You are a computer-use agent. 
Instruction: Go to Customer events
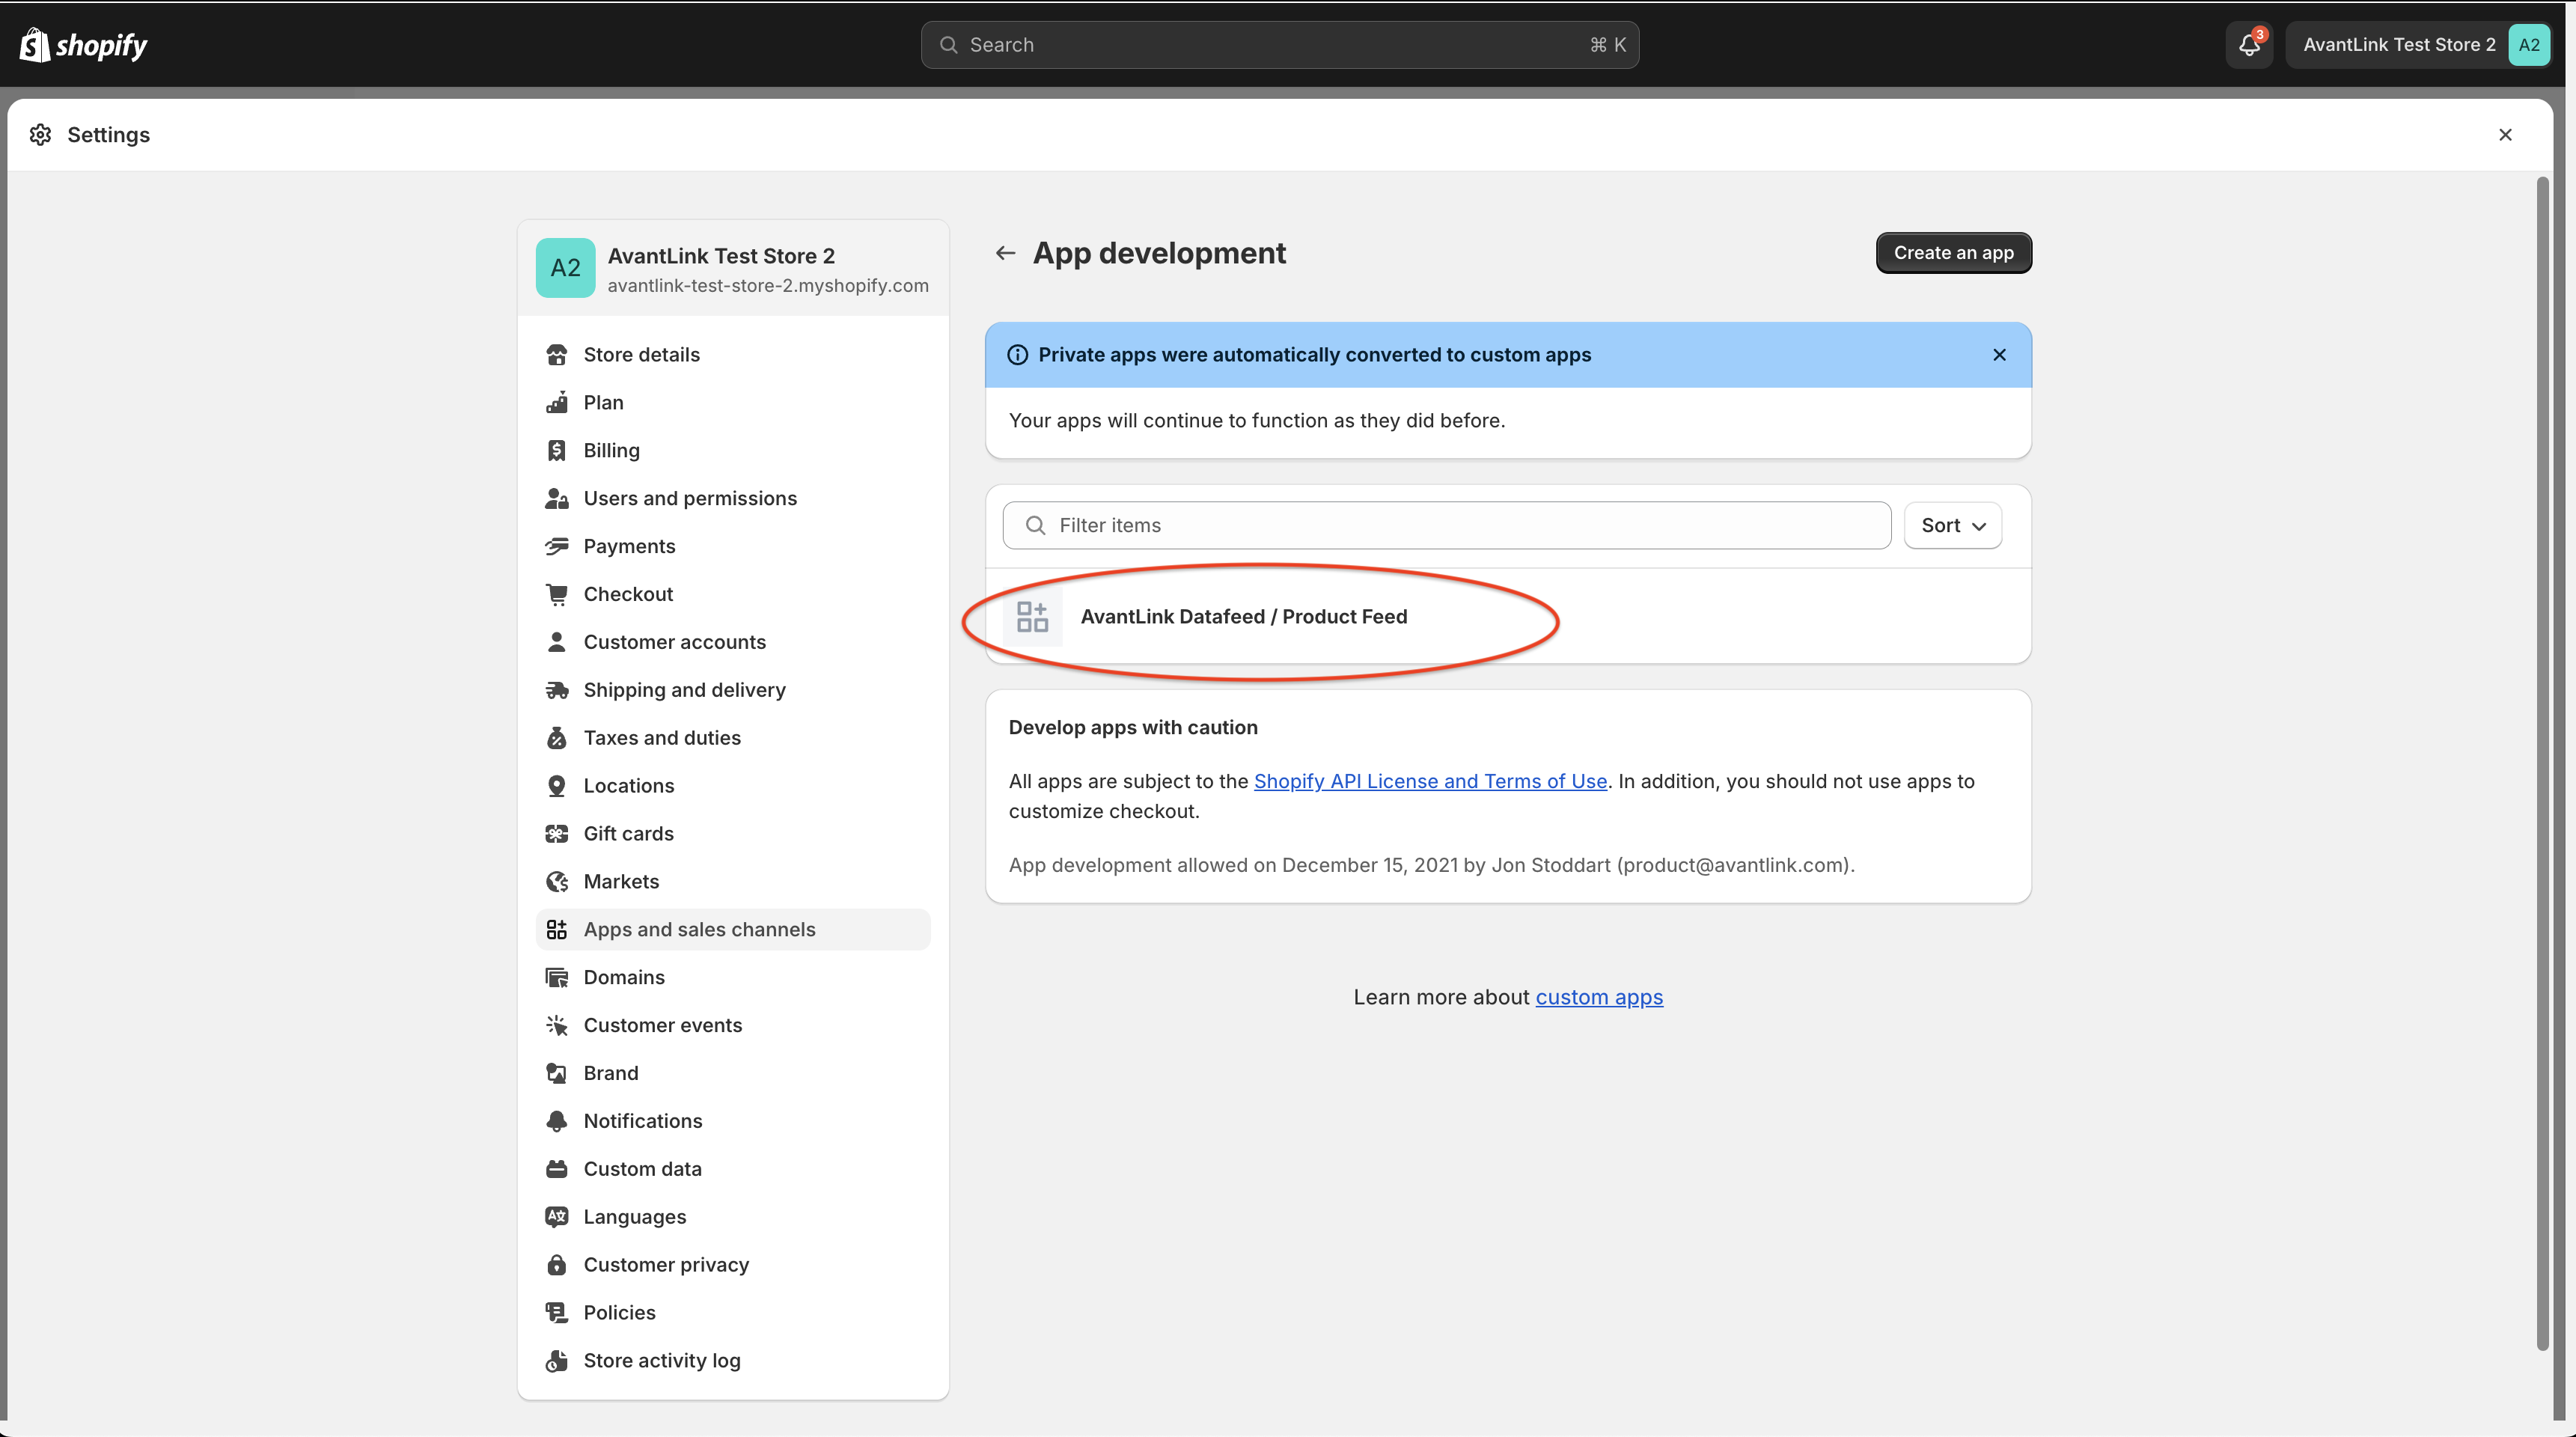click(733, 1026)
